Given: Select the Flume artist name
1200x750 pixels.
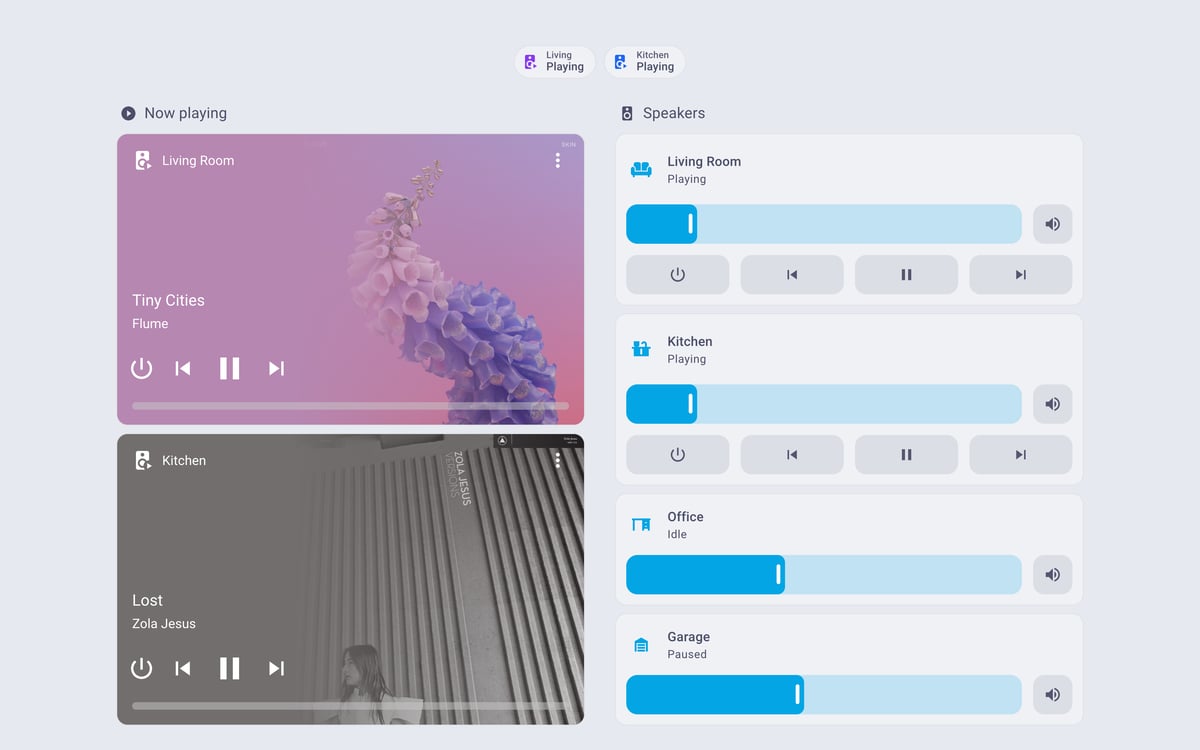Looking at the screenshot, I should click(x=150, y=324).
